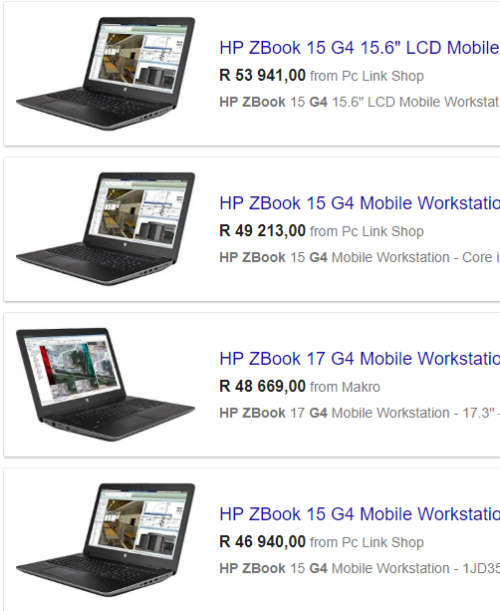The width and height of the screenshot is (500, 611).
Task: Open the HP ZBook 15 G4 15.6" LCD Mobile link
Action: click(359, 48)
